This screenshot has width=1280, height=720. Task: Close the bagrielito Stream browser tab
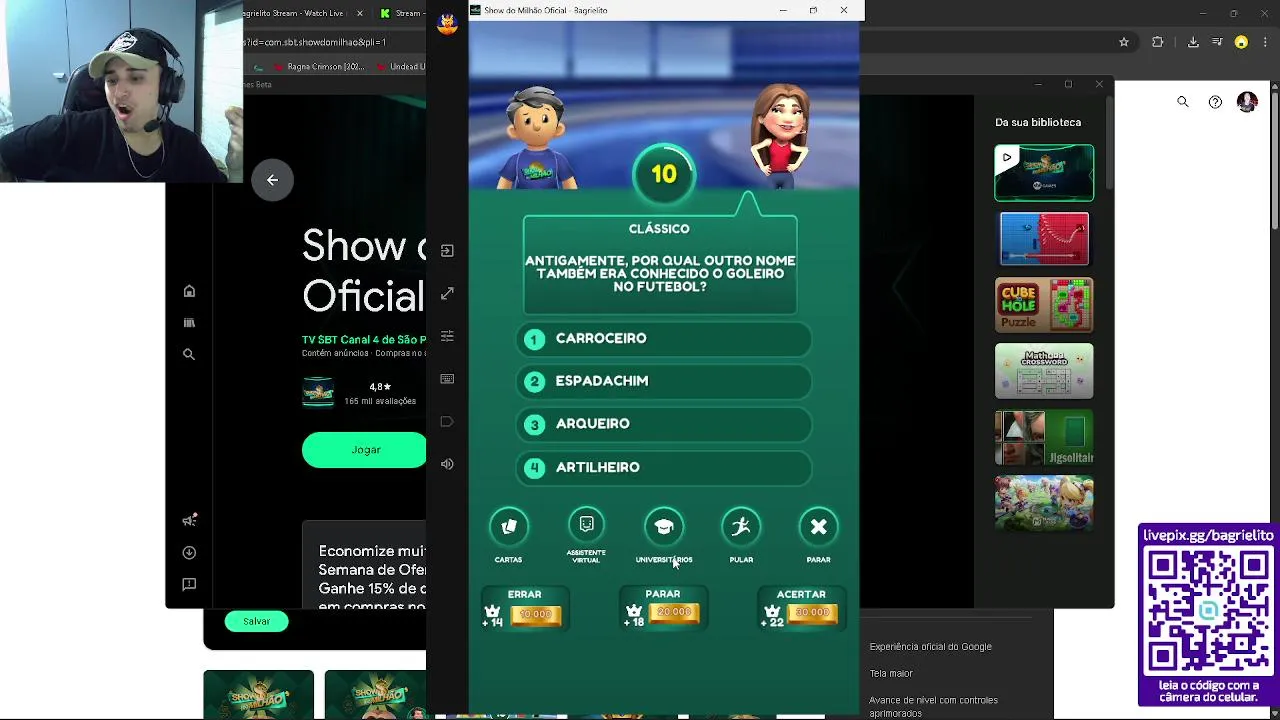pyautogui.click(x=358, y=13)
